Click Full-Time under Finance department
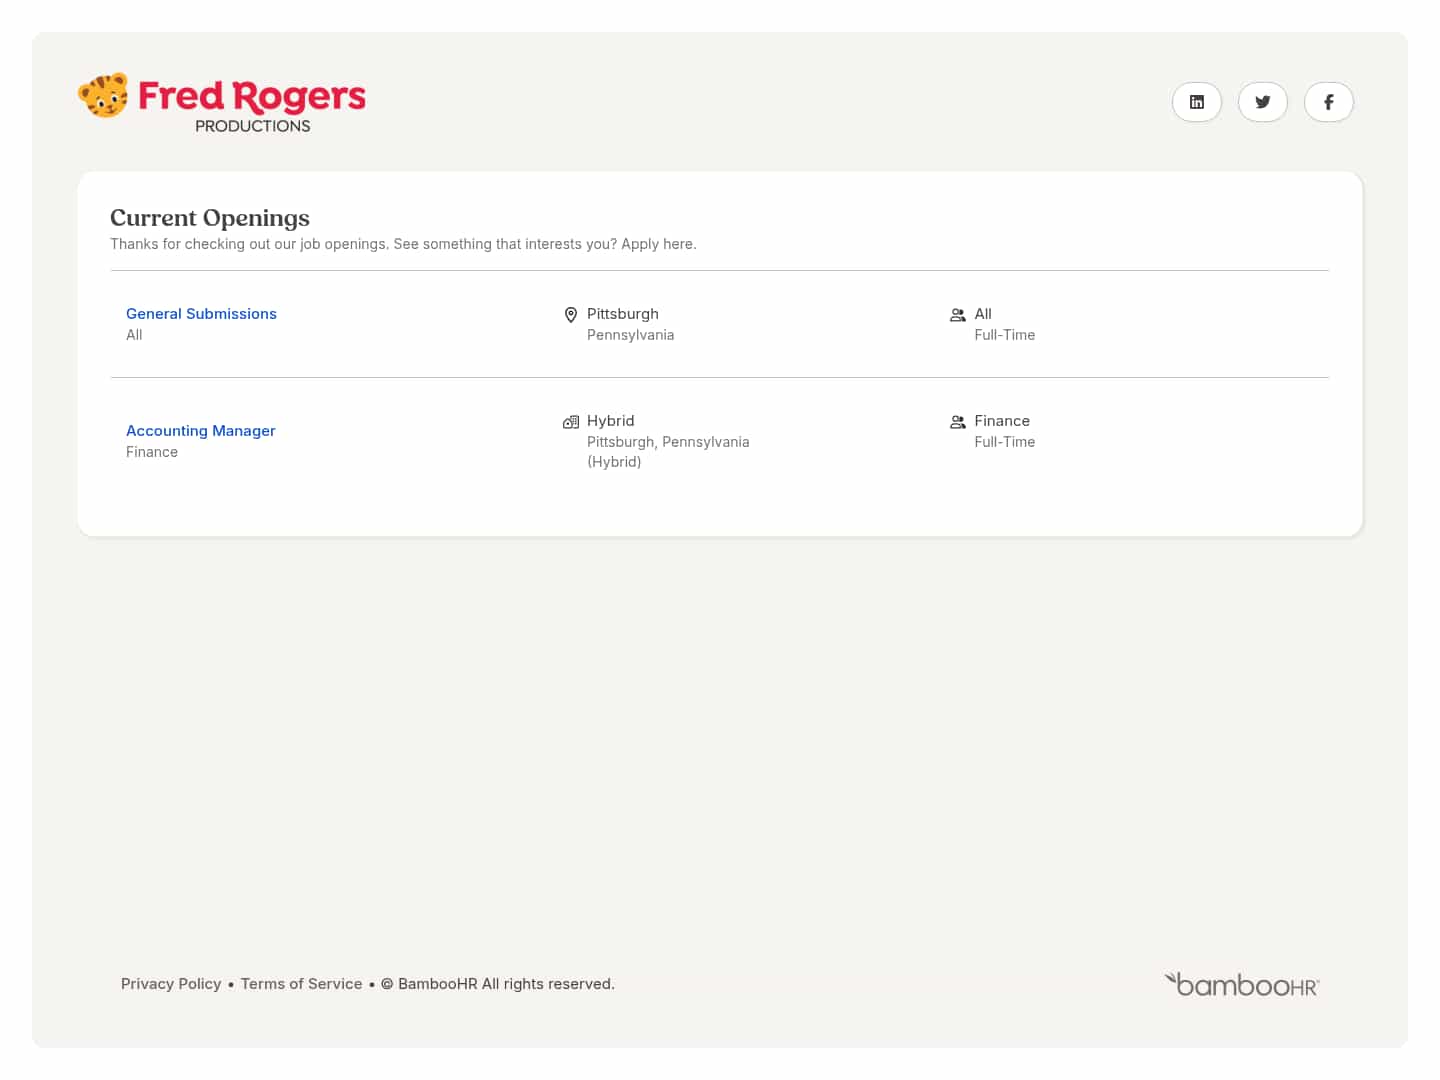This screenshot has width=1440, height=1080. [1005, 442]
